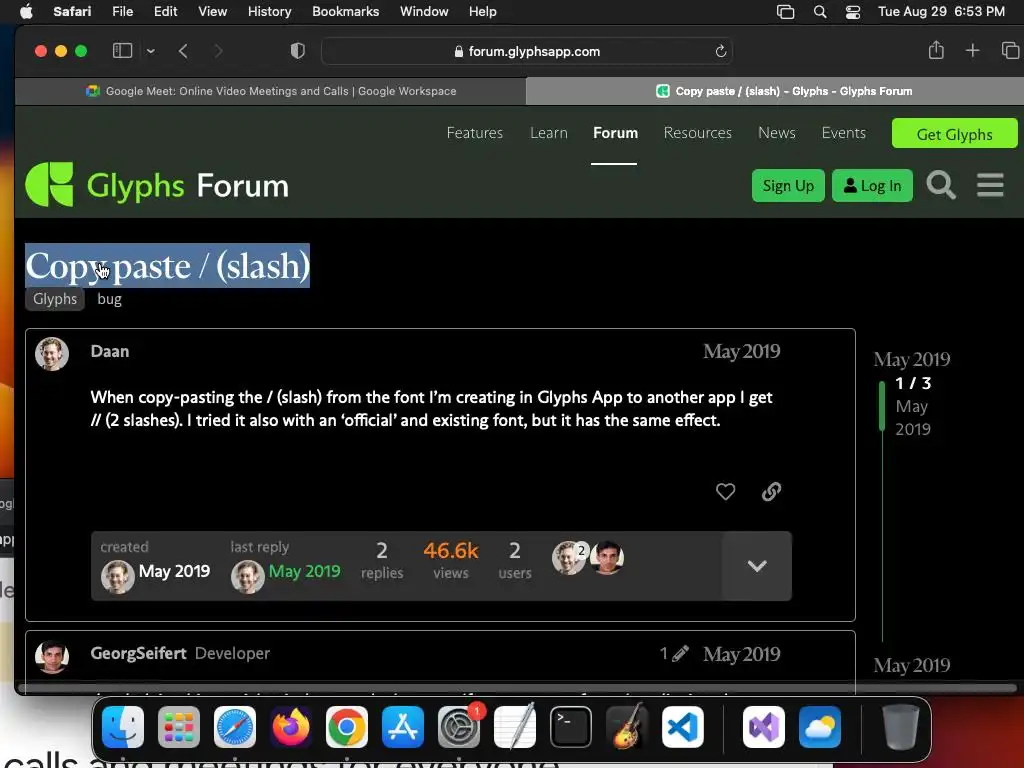Switch to the Google Meet tab
Screen dimensions: 1024x768
(270, 91)
